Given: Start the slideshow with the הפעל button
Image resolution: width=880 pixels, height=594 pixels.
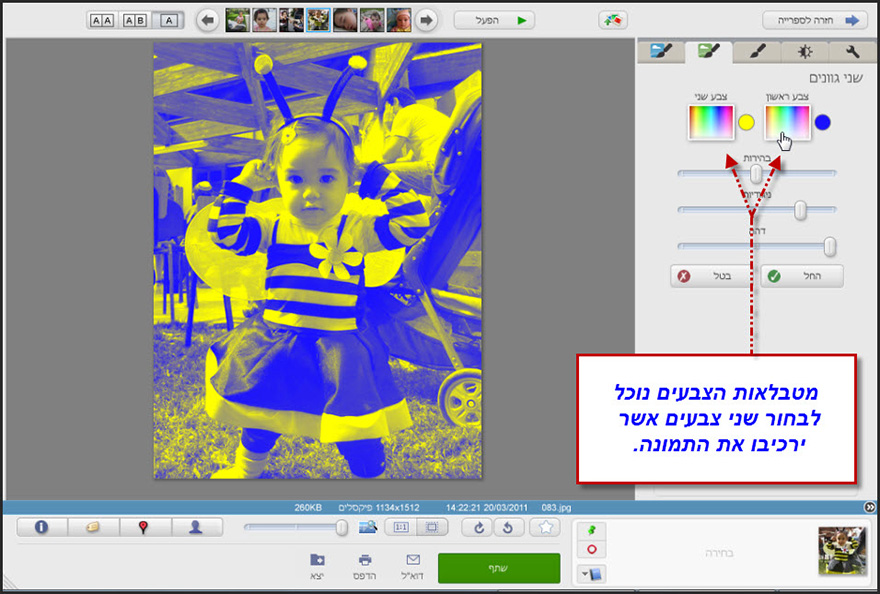Looking at the screenshot, I should pyautogui.click(x=494, y=20).
